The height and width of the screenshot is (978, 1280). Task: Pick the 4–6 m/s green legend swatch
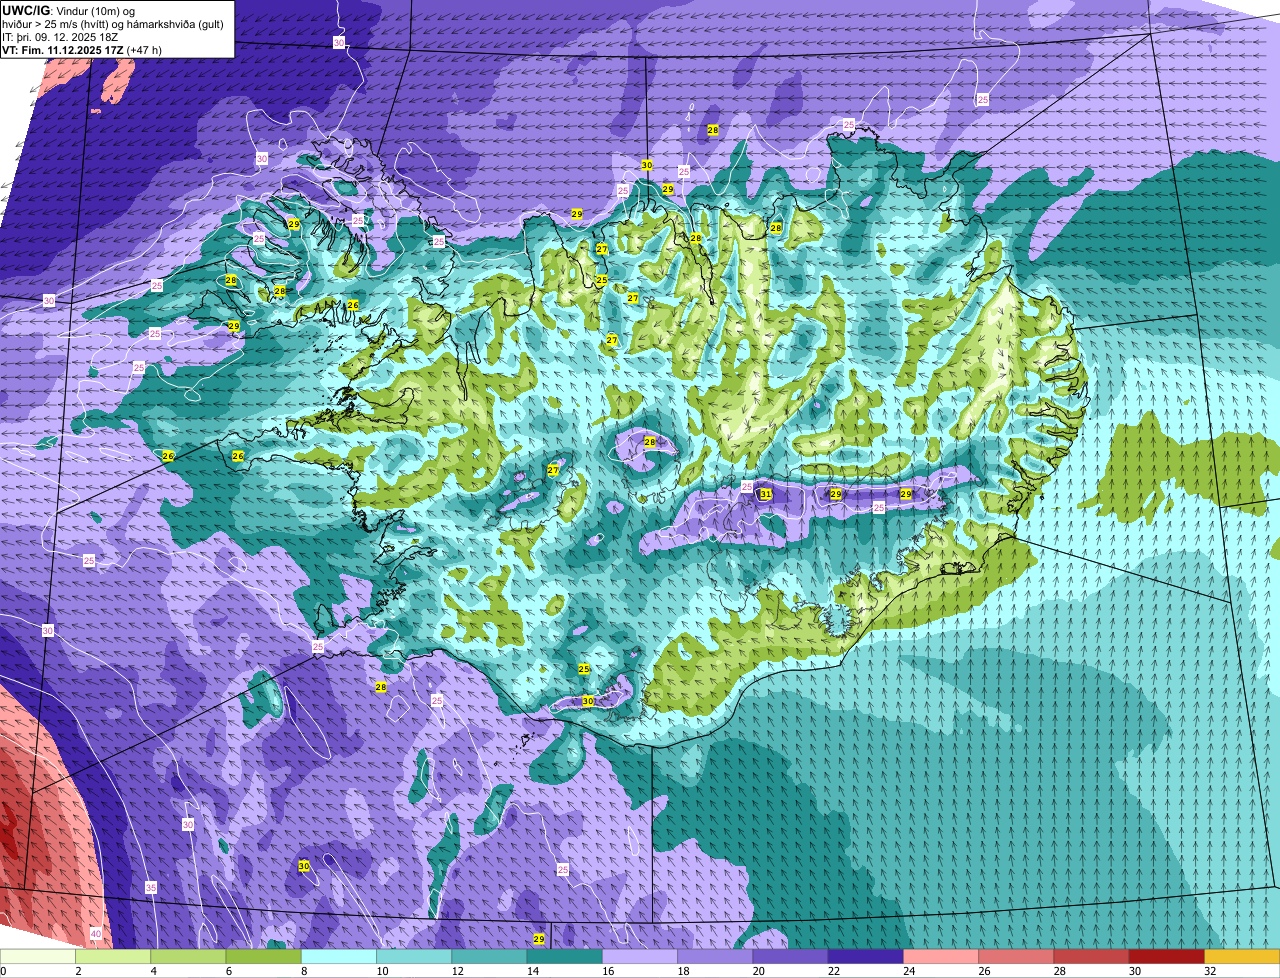(x=188, y=957)
